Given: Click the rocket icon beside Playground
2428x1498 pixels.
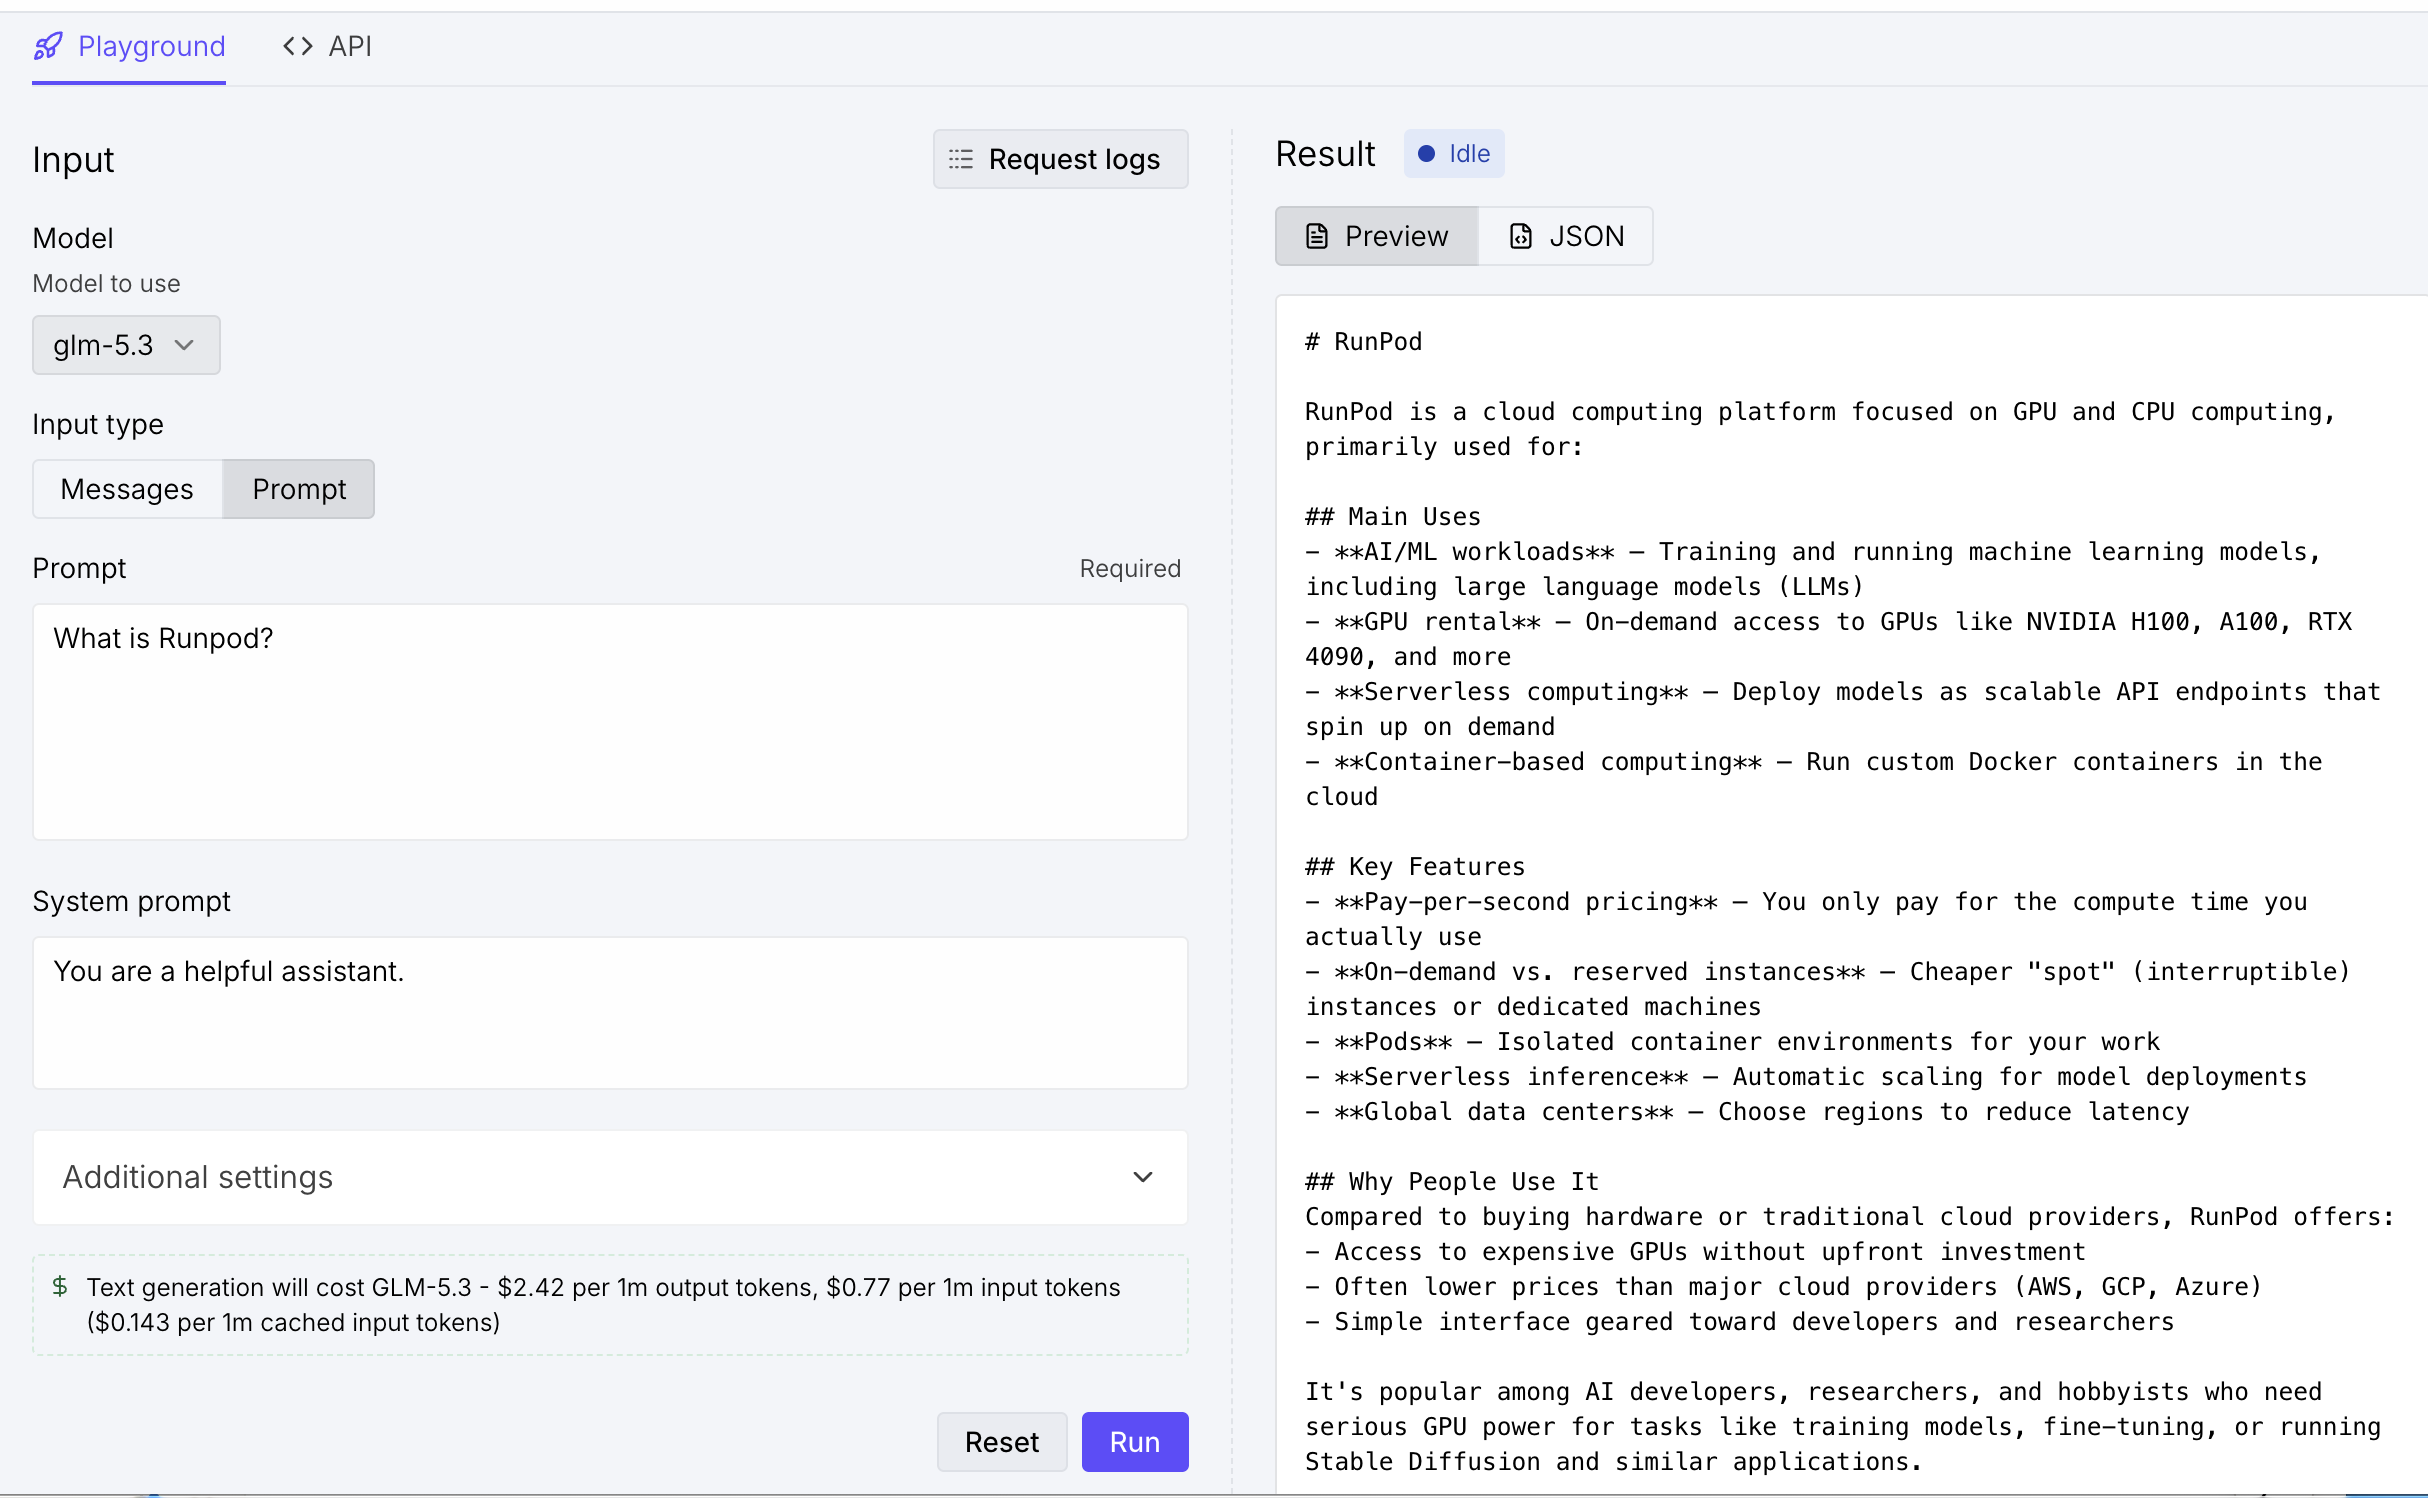Looking at the screenshot, I should 48,46.
